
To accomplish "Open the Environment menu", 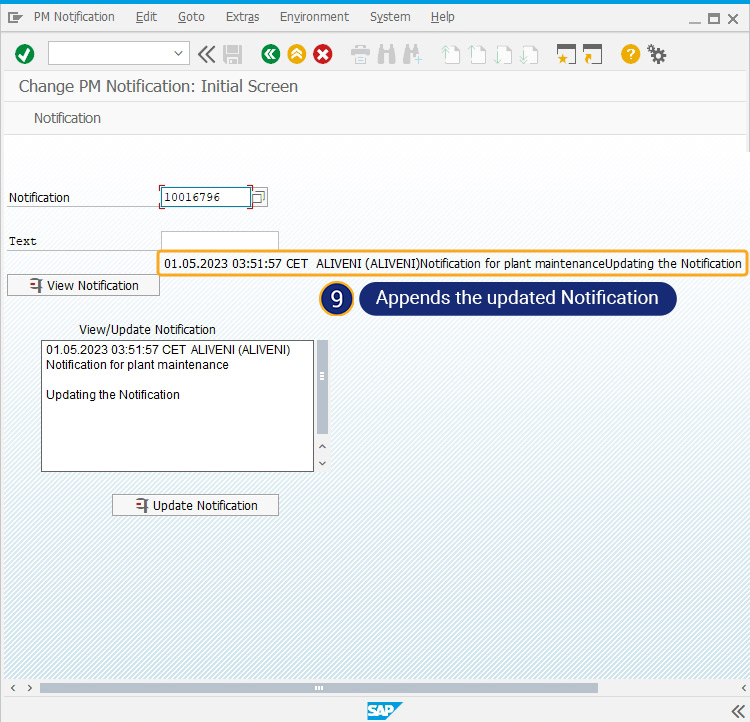I will coord(314,17).
